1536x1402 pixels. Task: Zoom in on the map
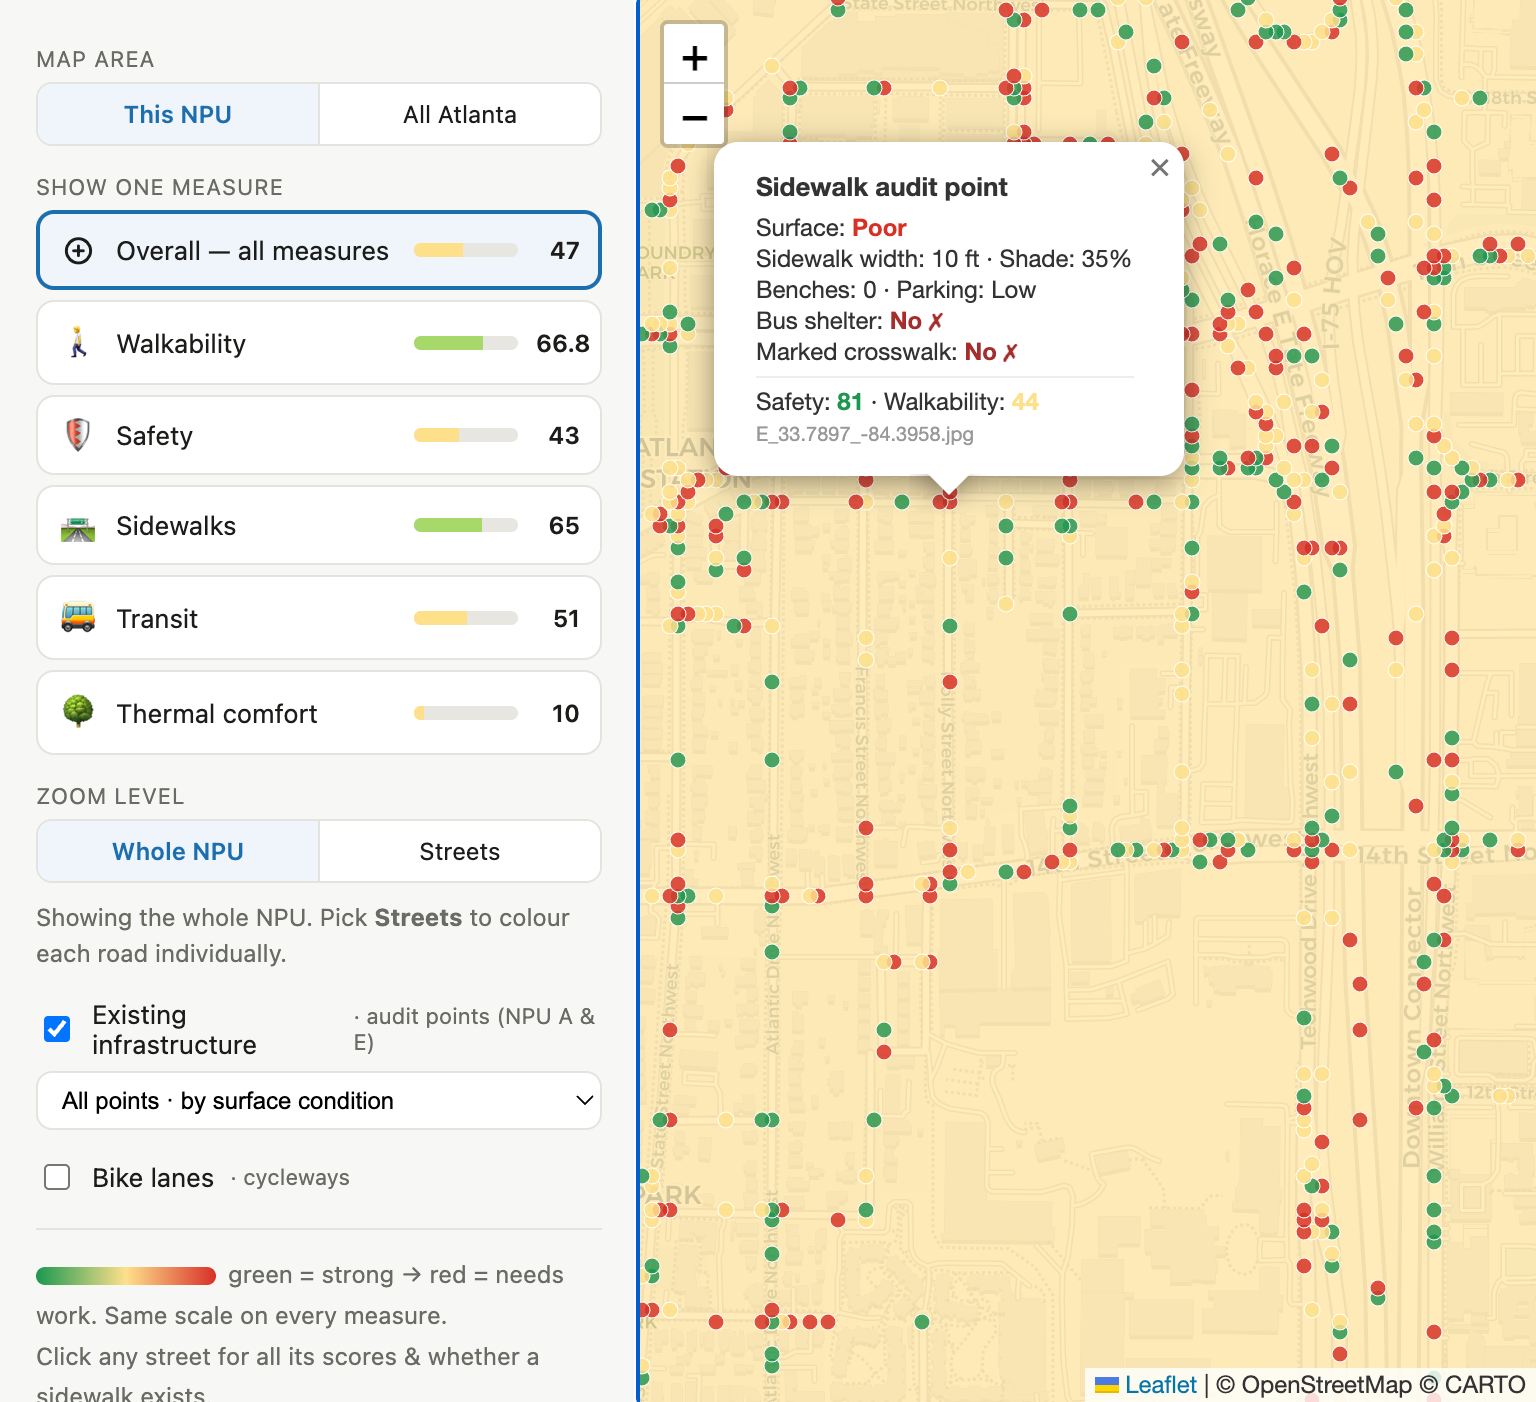click(x=694, y=58)
